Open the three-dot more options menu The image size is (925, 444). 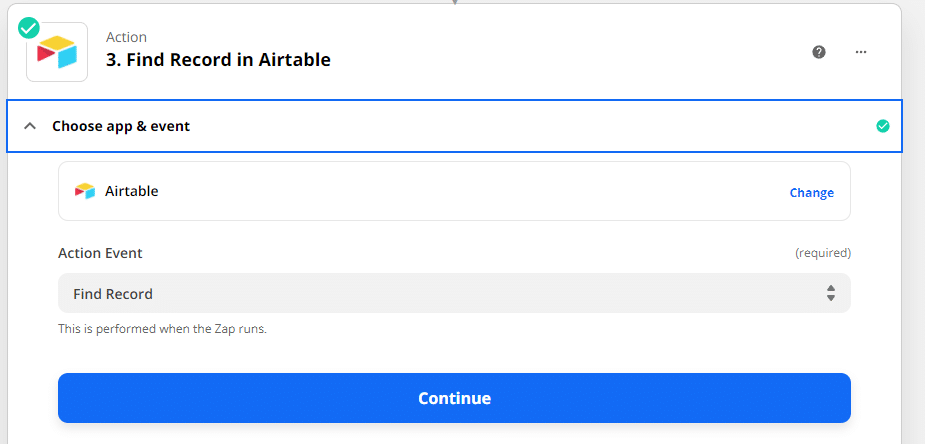(861, 52)
